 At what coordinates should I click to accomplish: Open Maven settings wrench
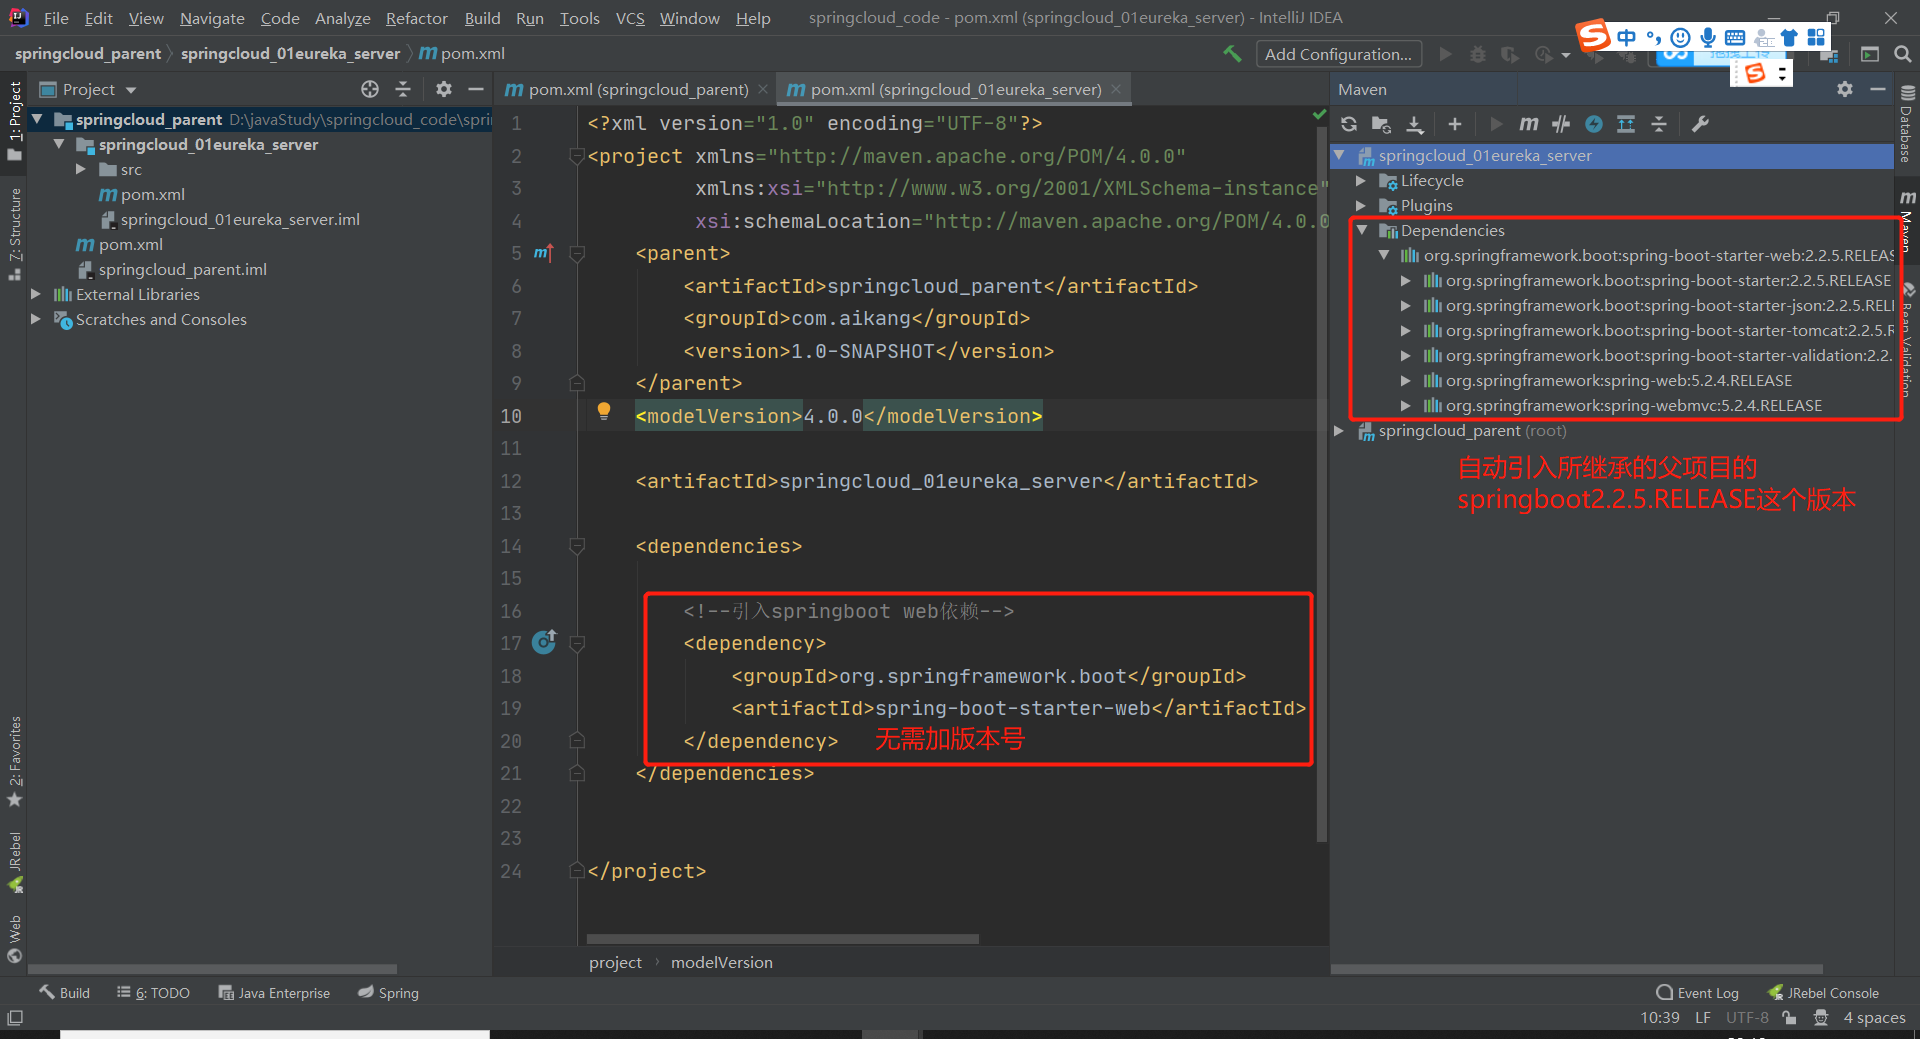click(1700, 124)
